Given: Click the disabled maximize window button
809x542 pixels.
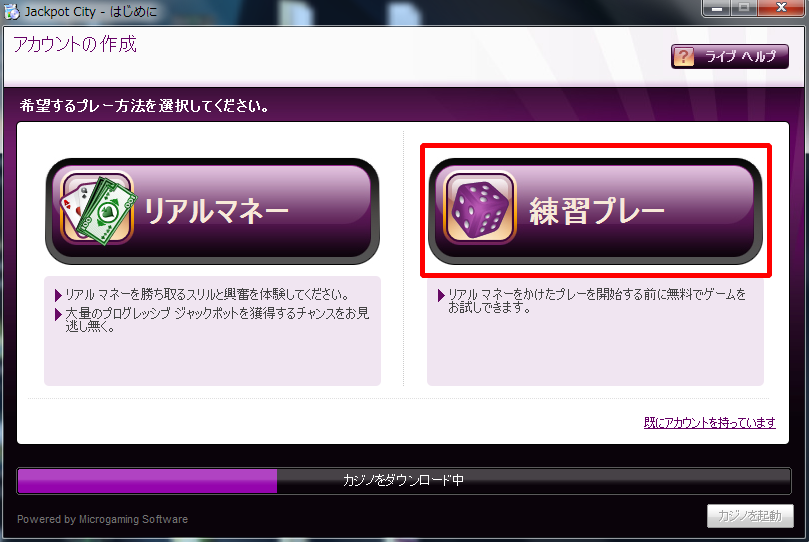Looking at the screenshot, I should click(x=744, y=8).
